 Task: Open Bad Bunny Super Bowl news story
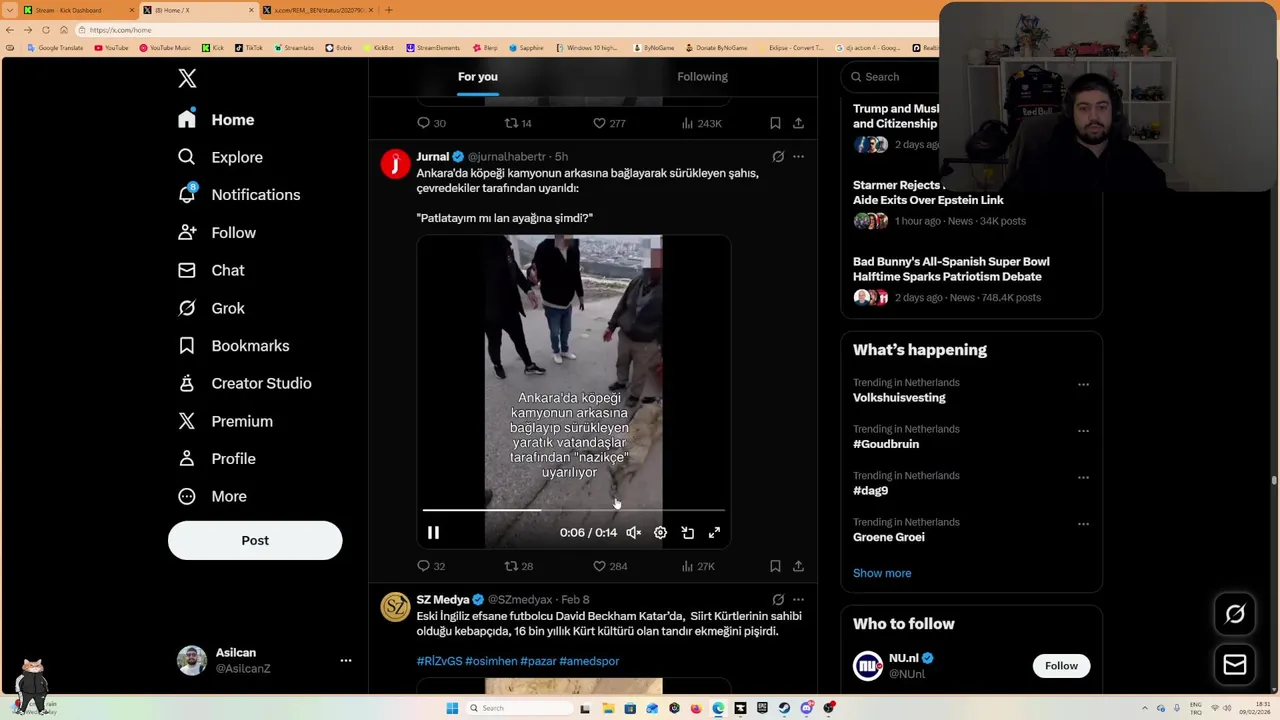click(x=971, y=279)
